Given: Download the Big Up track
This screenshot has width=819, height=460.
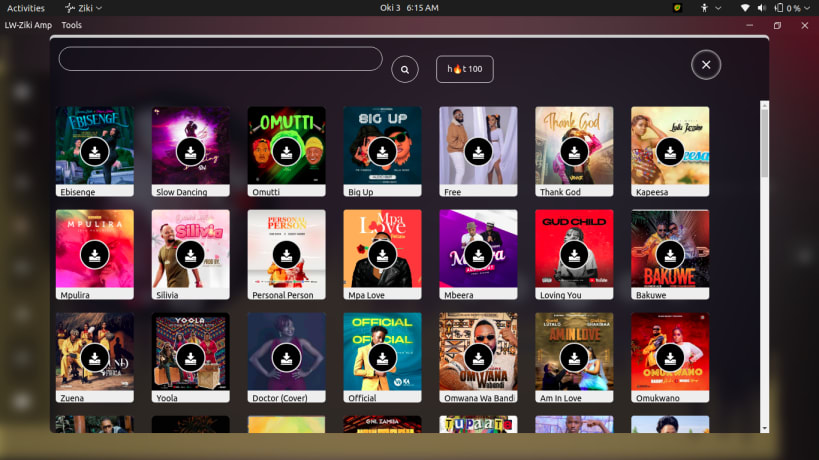Looking at the screenshot, I should point(382,152).
